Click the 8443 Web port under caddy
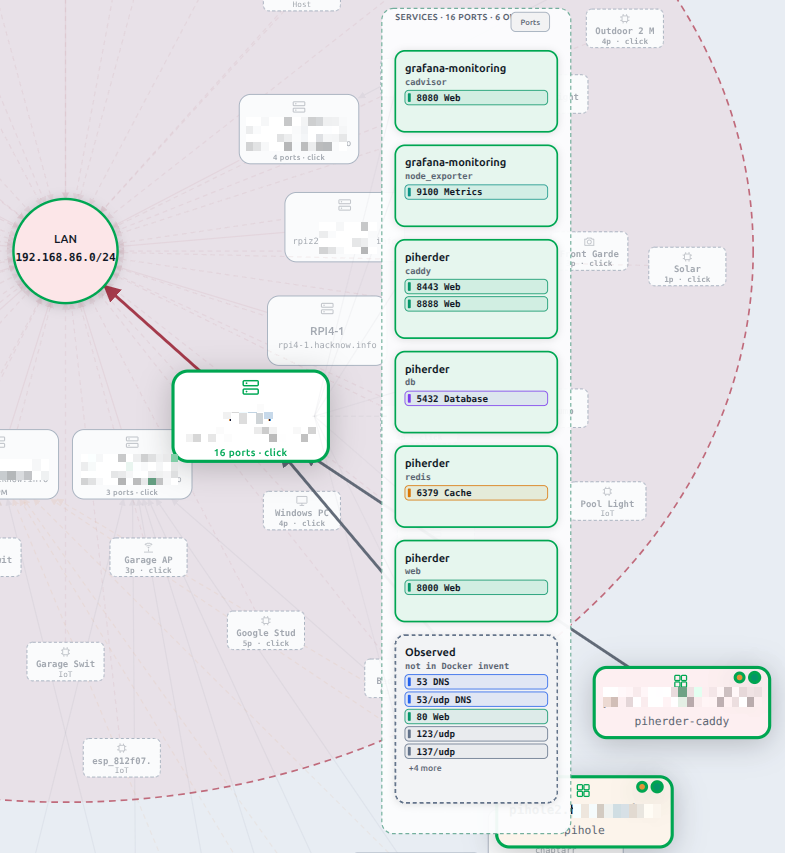This screenshot has width=785, height=853. pos(476,287)
